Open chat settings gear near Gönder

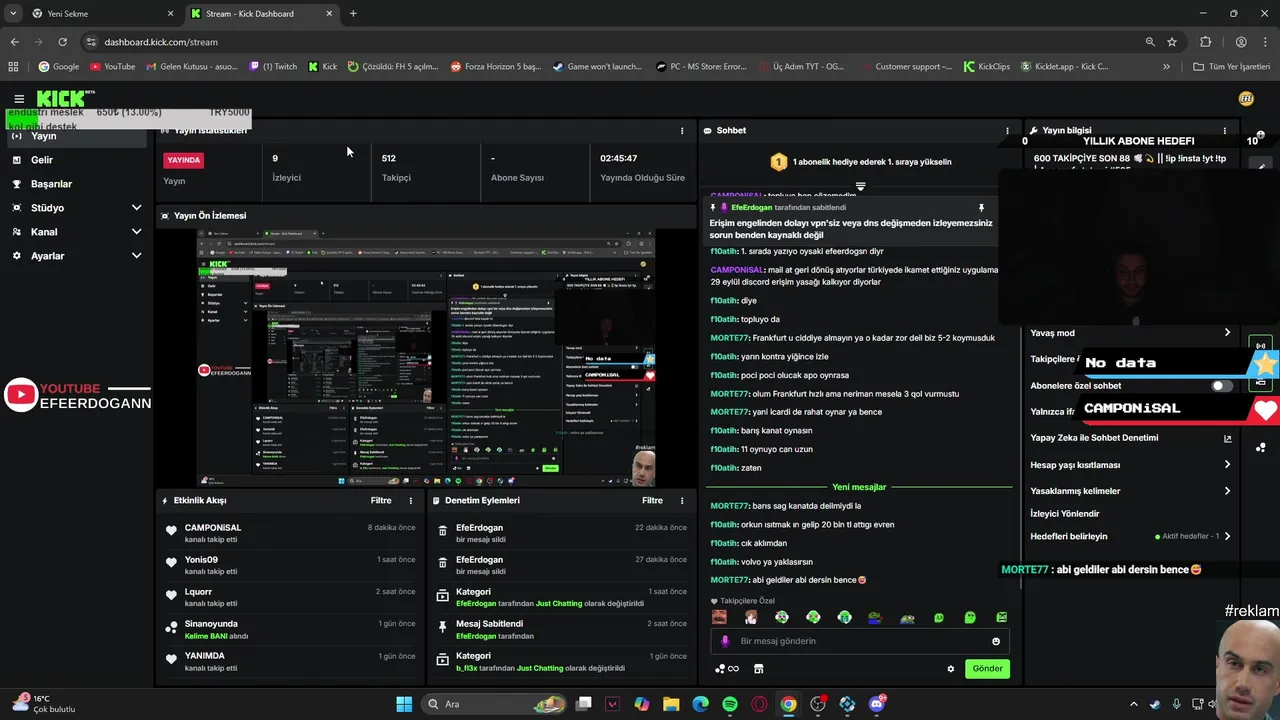point(951,668)
